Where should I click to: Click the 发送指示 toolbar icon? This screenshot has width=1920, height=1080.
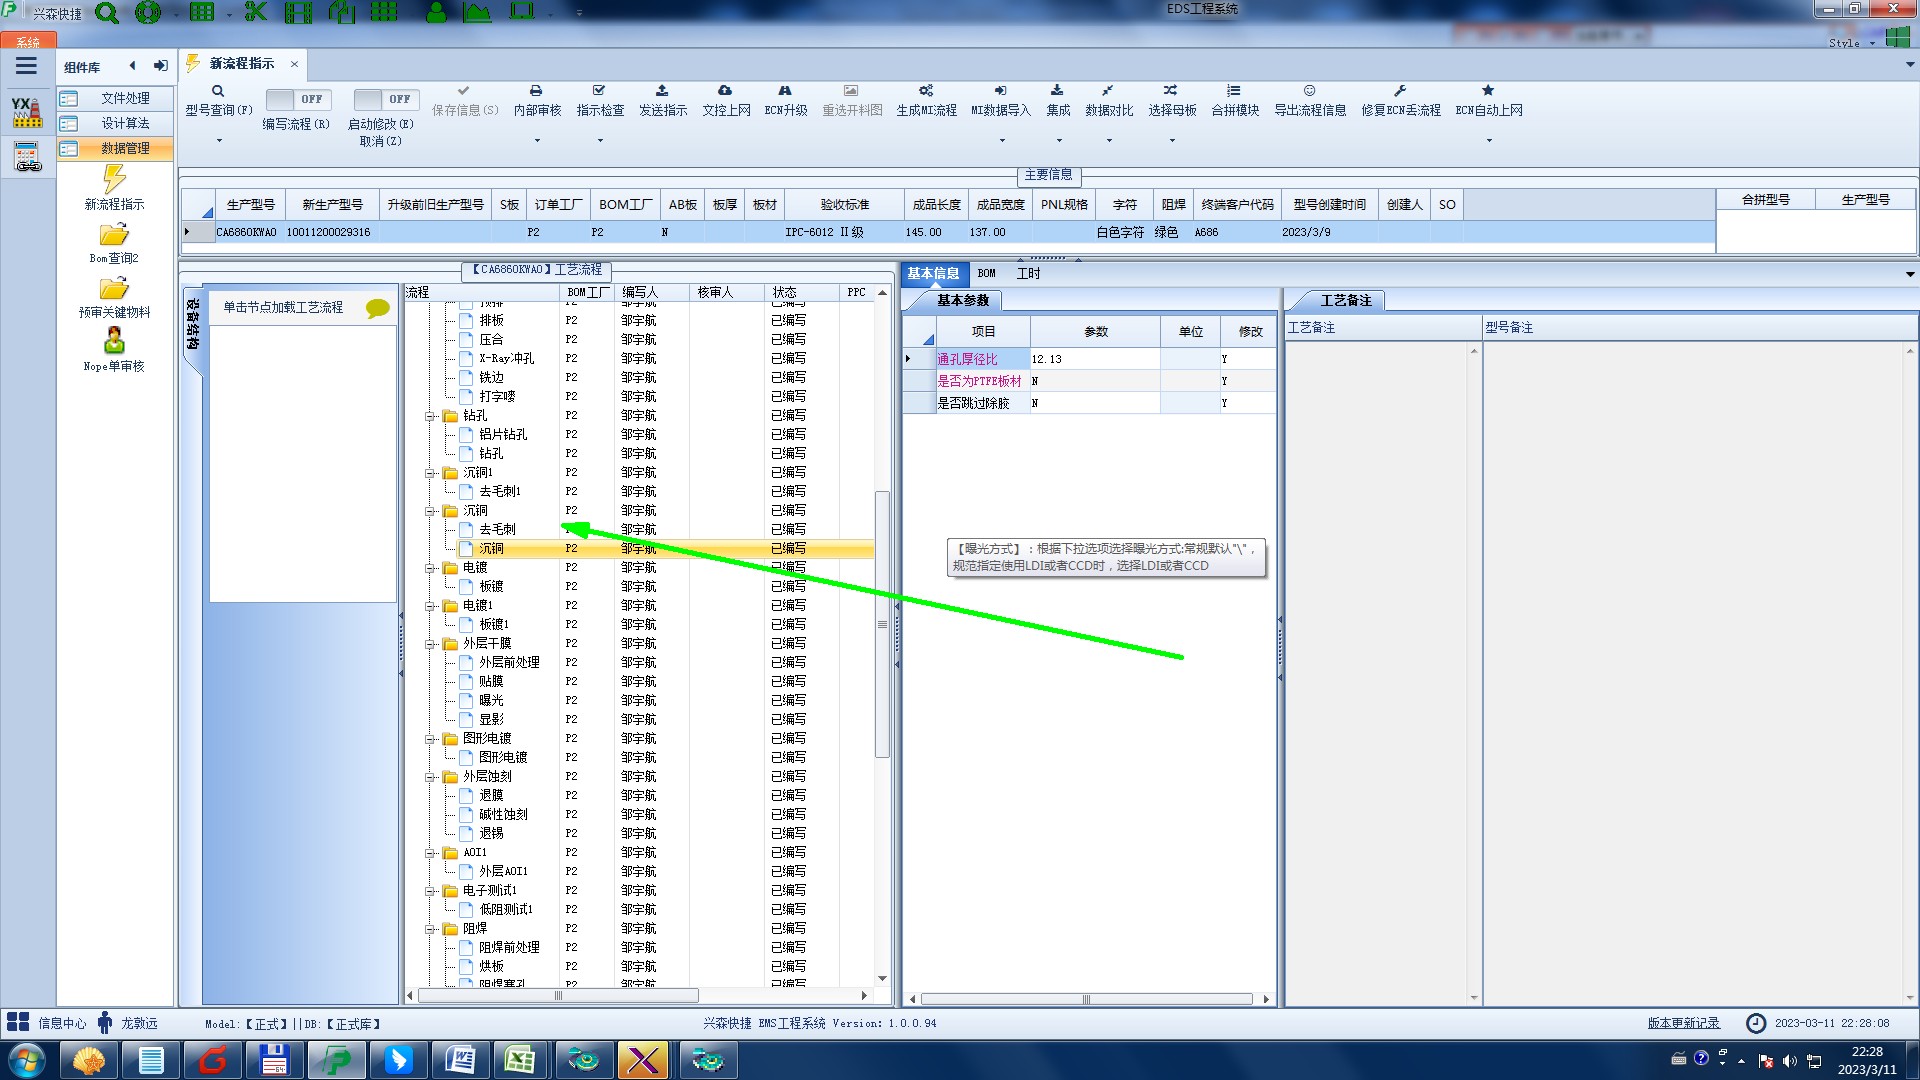click(662, 91)
